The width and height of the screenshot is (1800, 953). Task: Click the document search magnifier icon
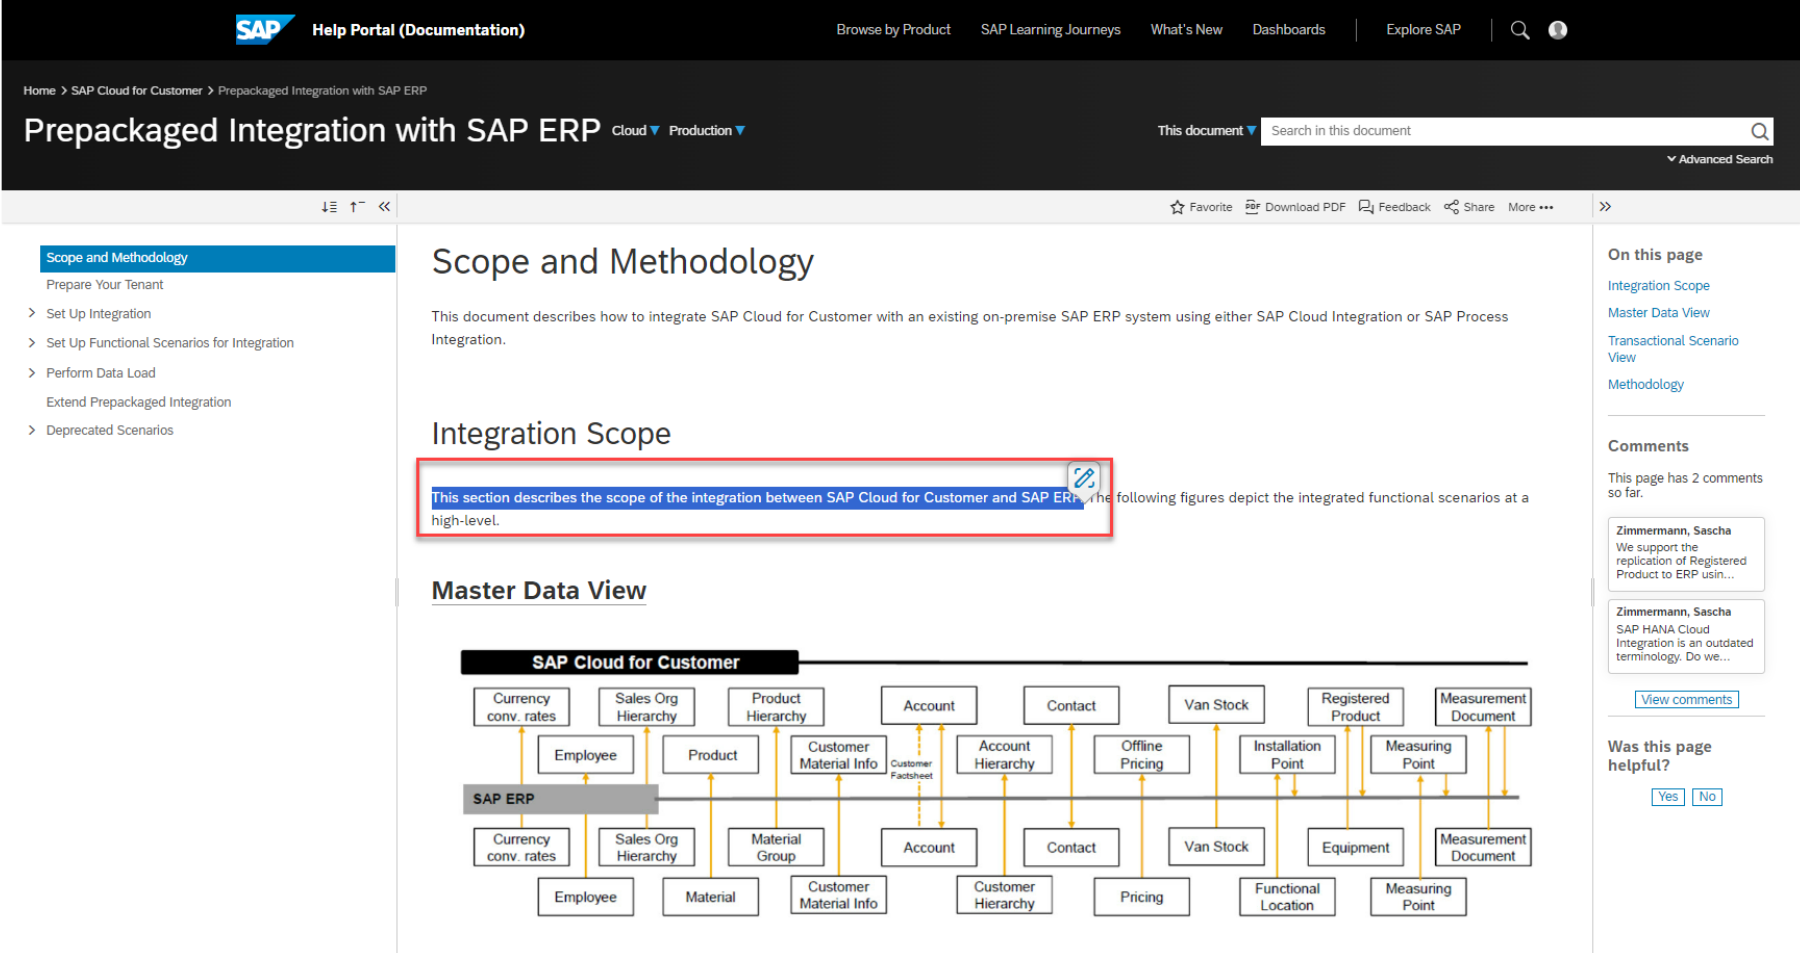coord(1760,131)
